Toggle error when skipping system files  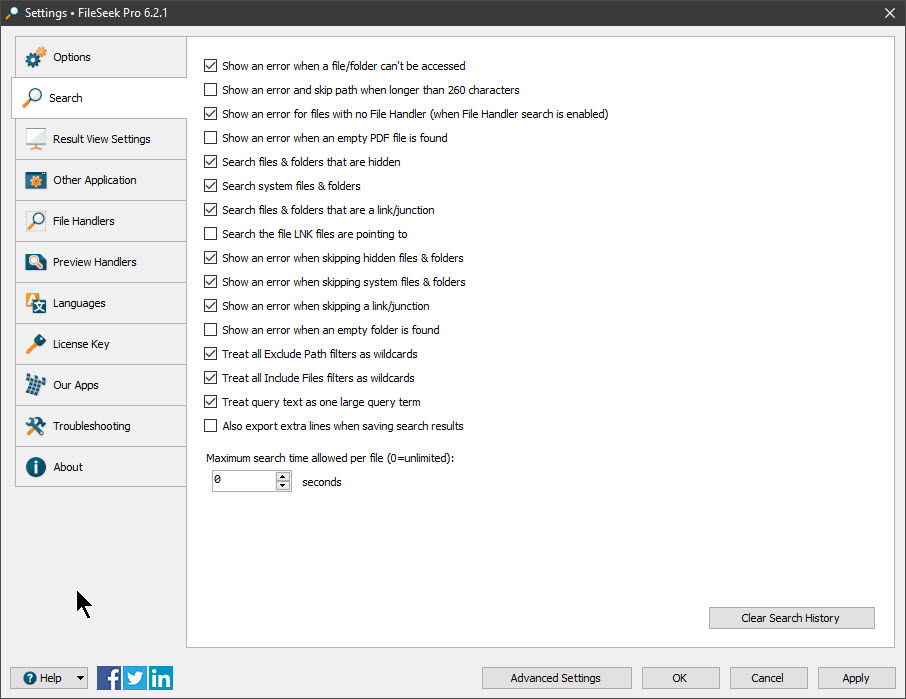[210, 282]
